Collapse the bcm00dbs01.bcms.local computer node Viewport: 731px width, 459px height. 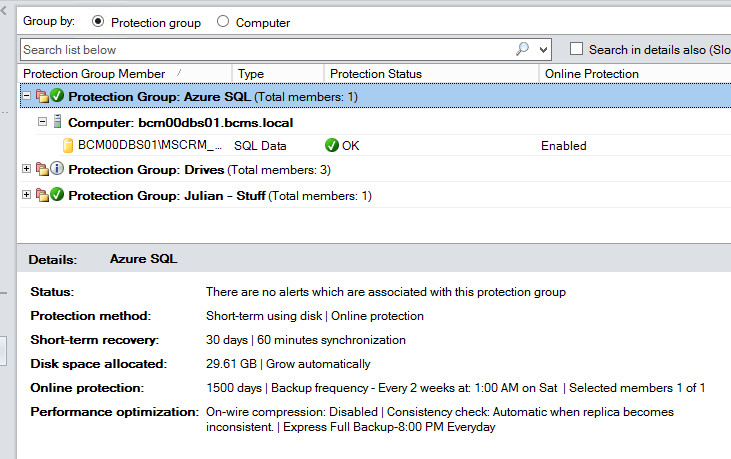pos(42,122)
